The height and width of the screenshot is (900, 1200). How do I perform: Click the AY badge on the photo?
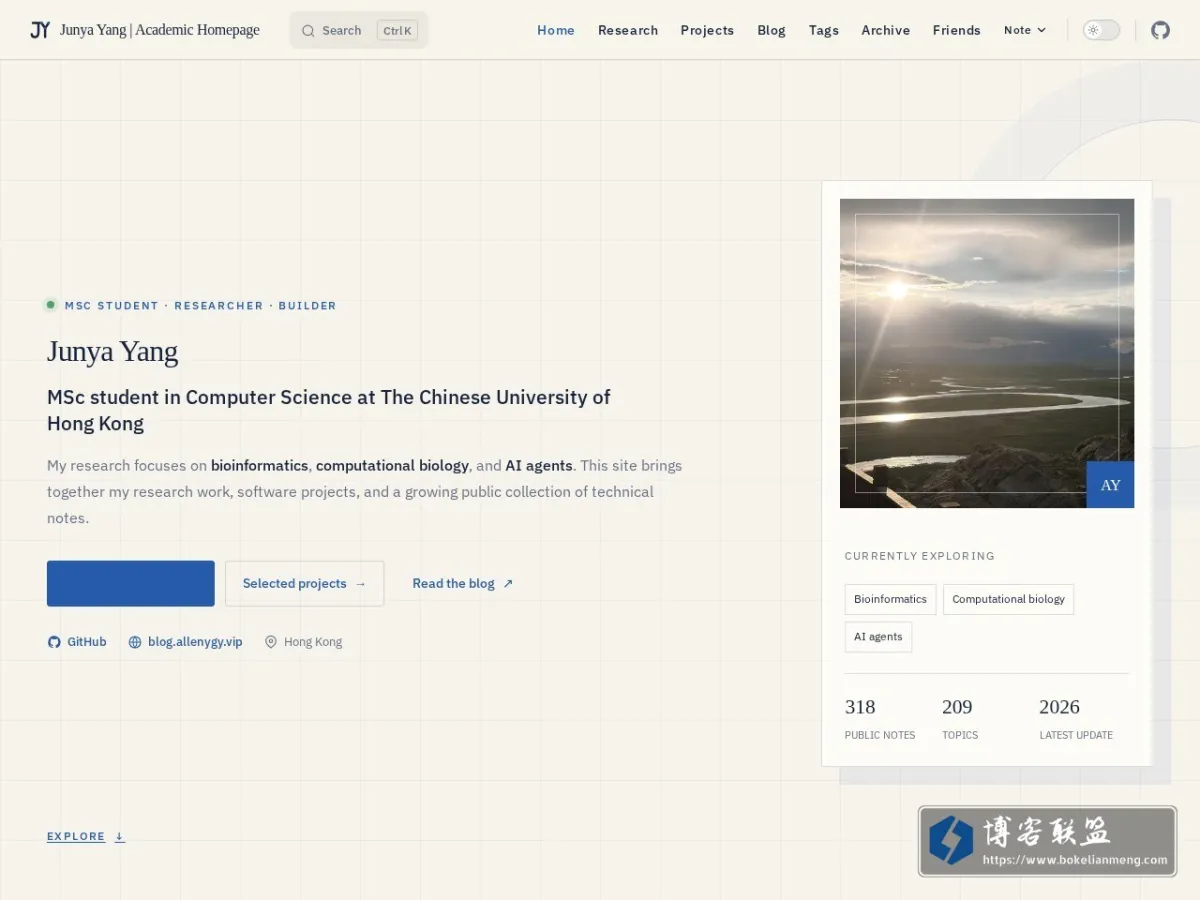pos(1110,485)
